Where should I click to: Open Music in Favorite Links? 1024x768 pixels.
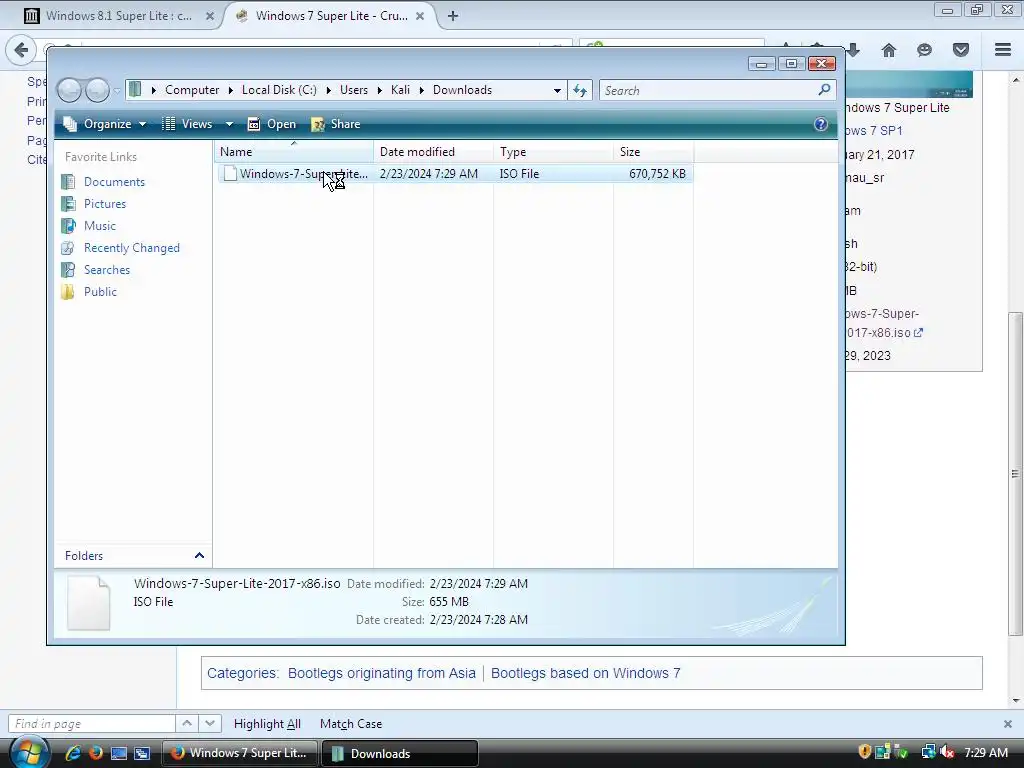(x=99, y=226)
